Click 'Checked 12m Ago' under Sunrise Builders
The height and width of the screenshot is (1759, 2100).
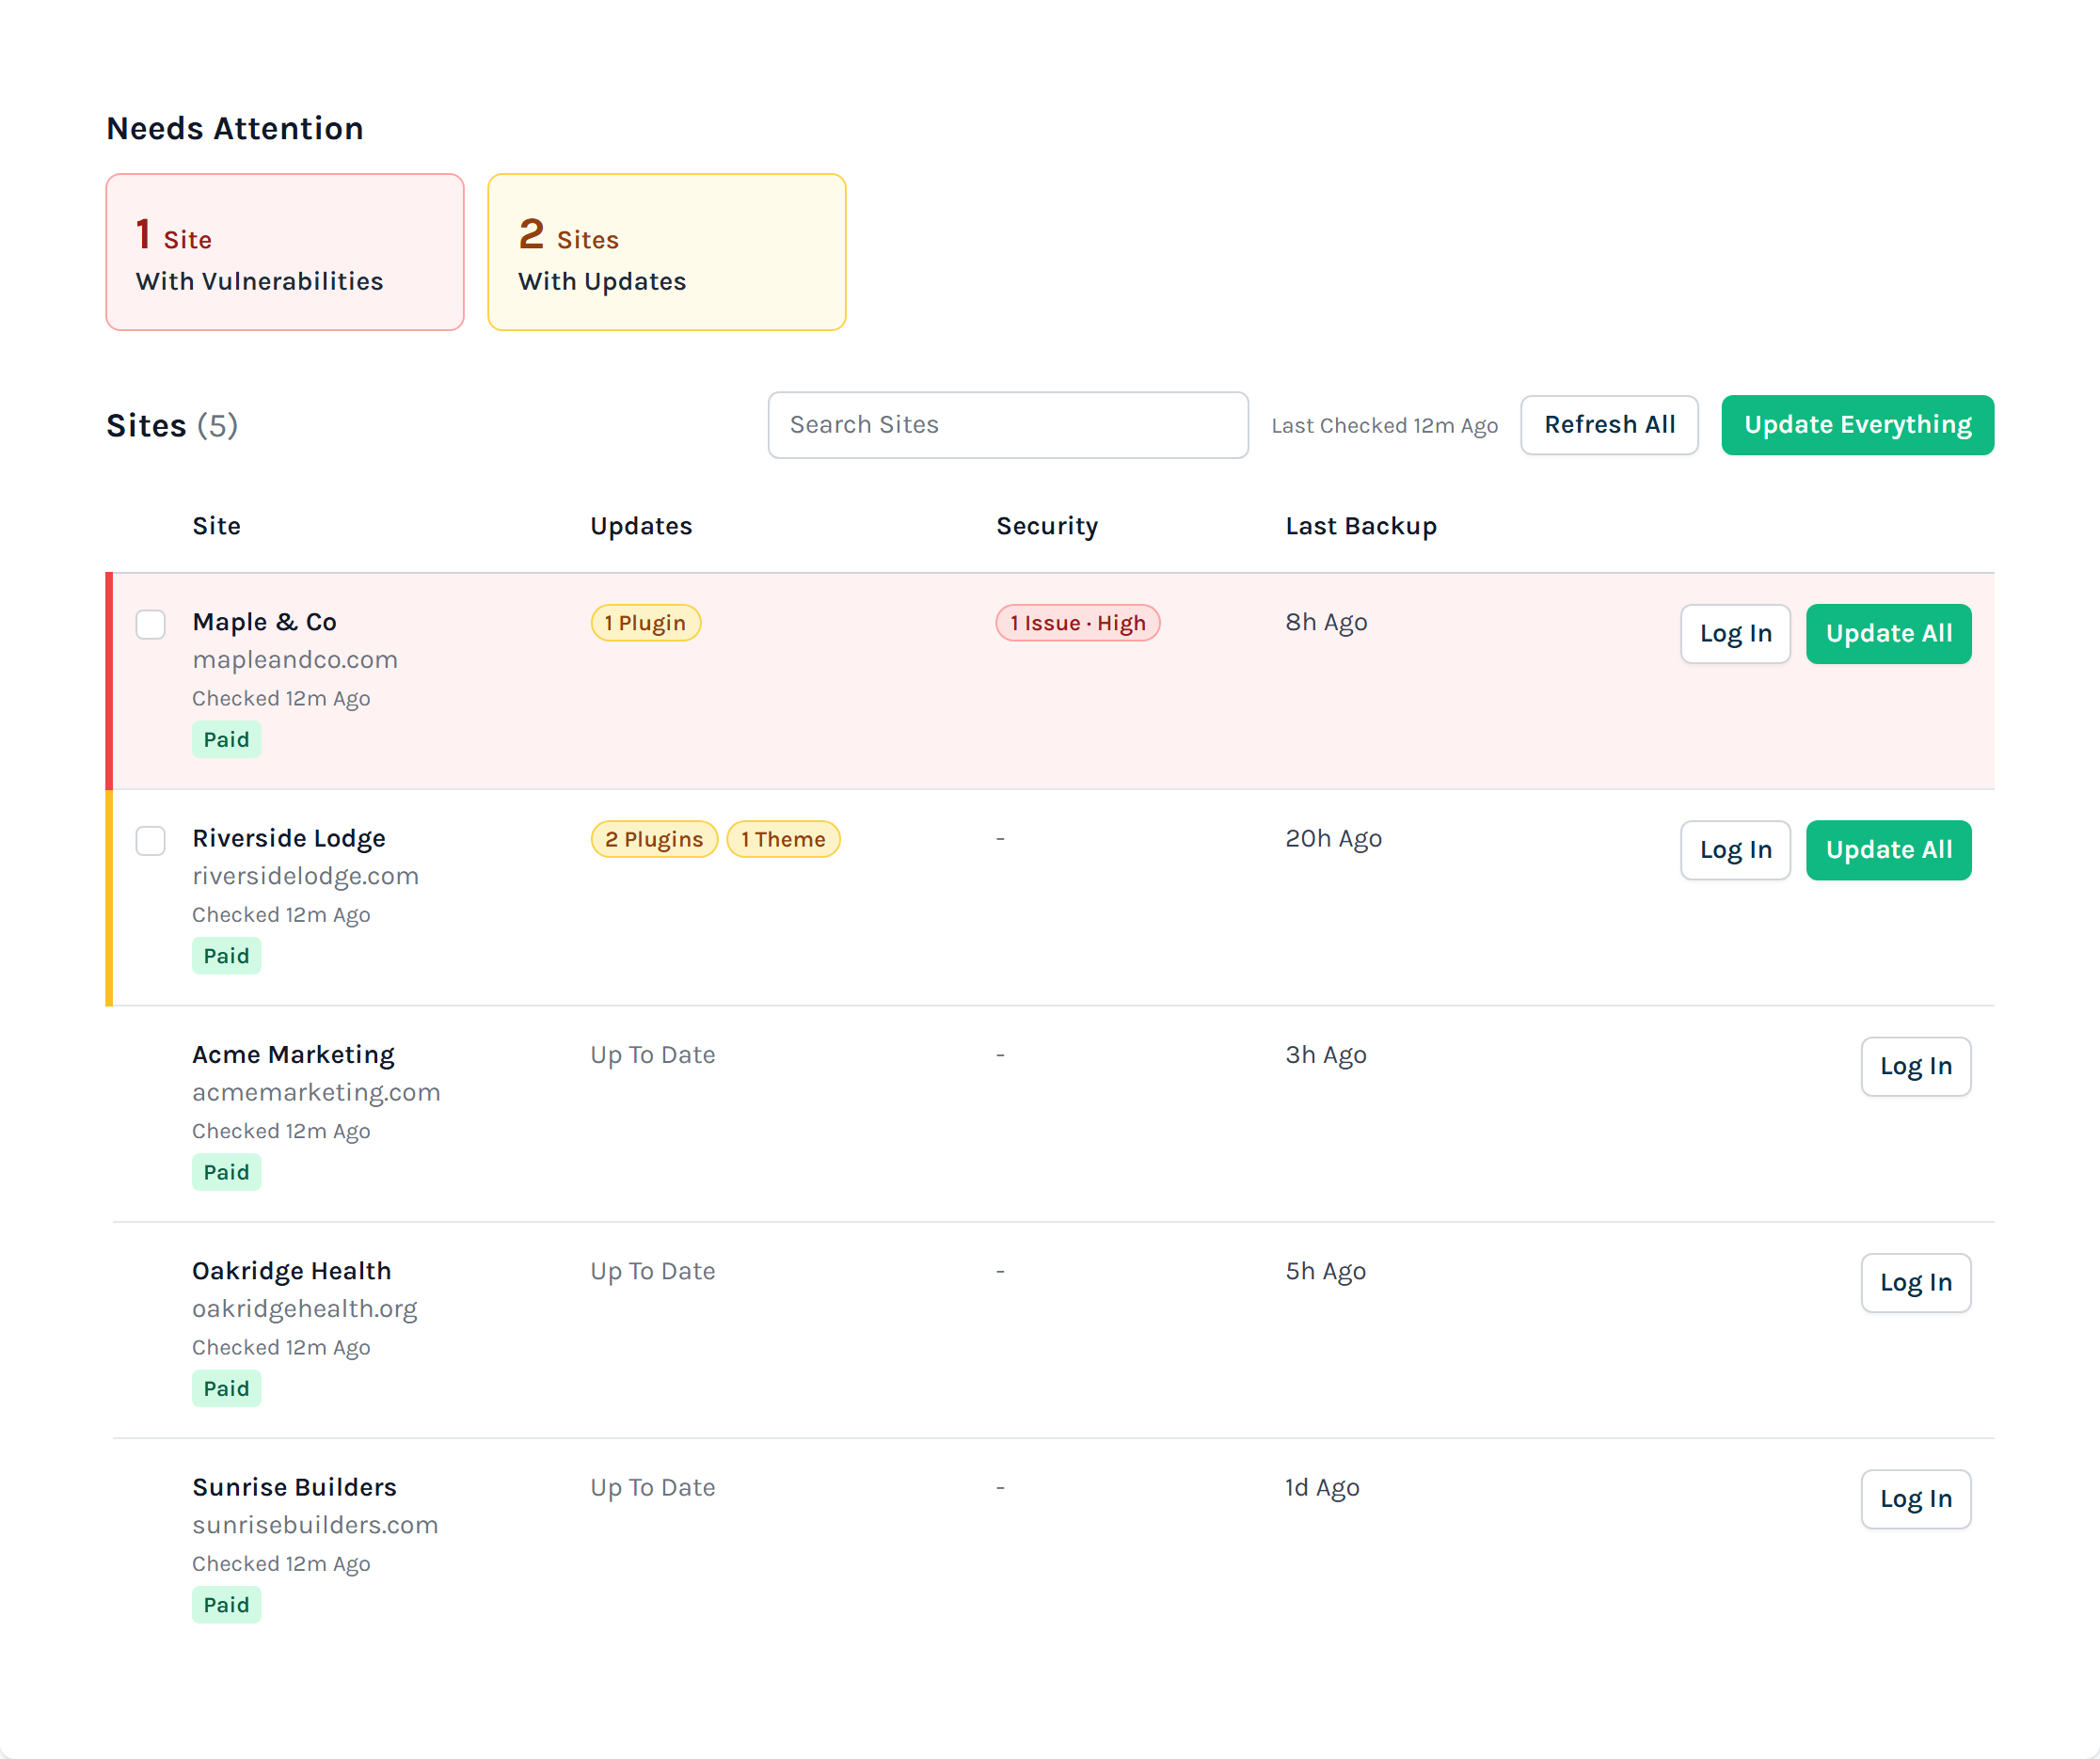(281, 1564)
